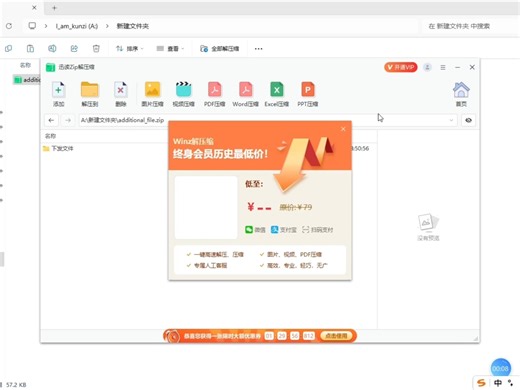Select the WeChat payment option
Image resolution: width=520 pixels, height=390 pixels.
point(255,230)
